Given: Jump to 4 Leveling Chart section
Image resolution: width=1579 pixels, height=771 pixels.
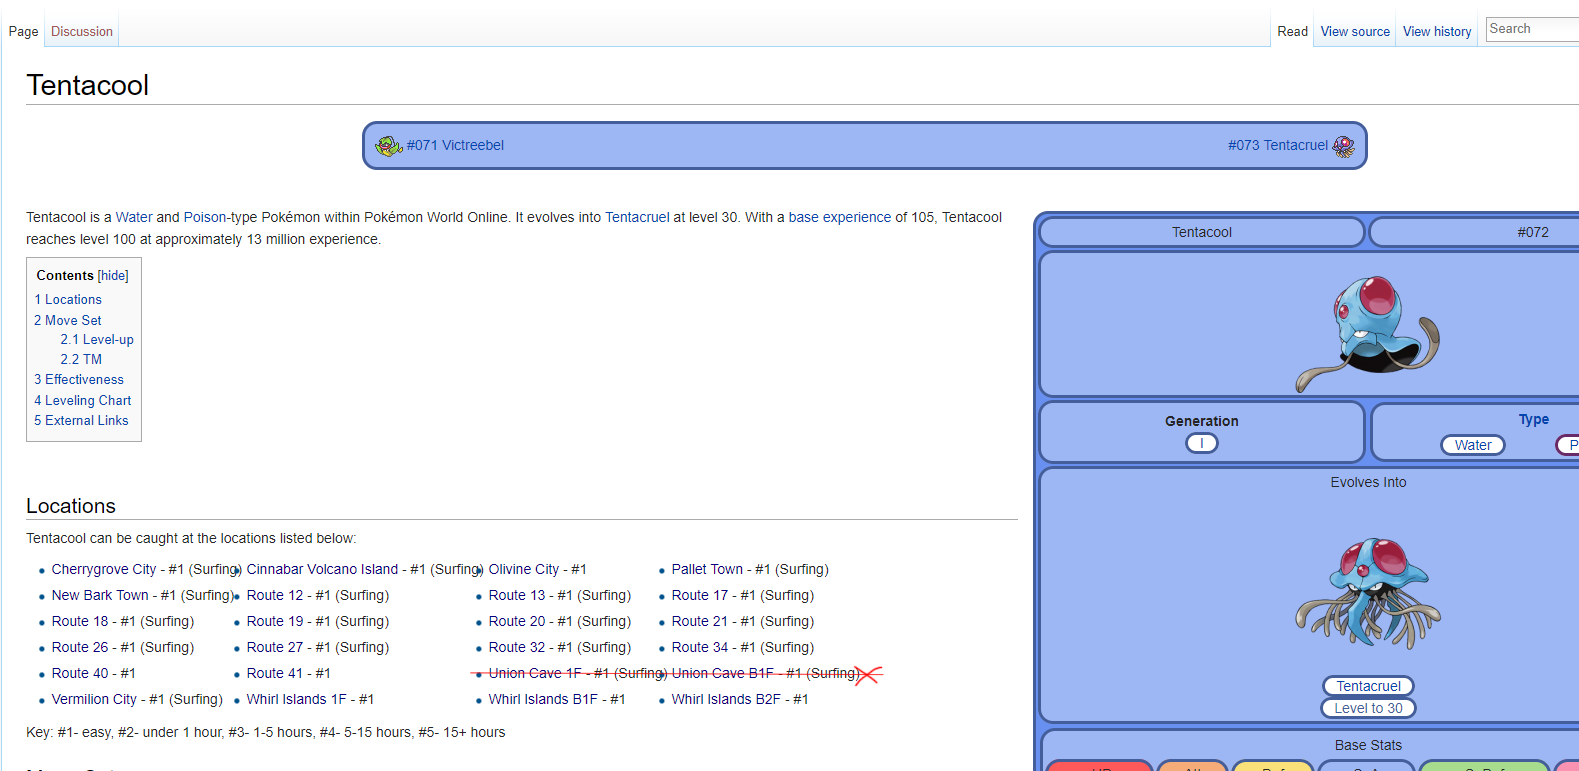Looking at the screenshot, I should tap(83, 400).
